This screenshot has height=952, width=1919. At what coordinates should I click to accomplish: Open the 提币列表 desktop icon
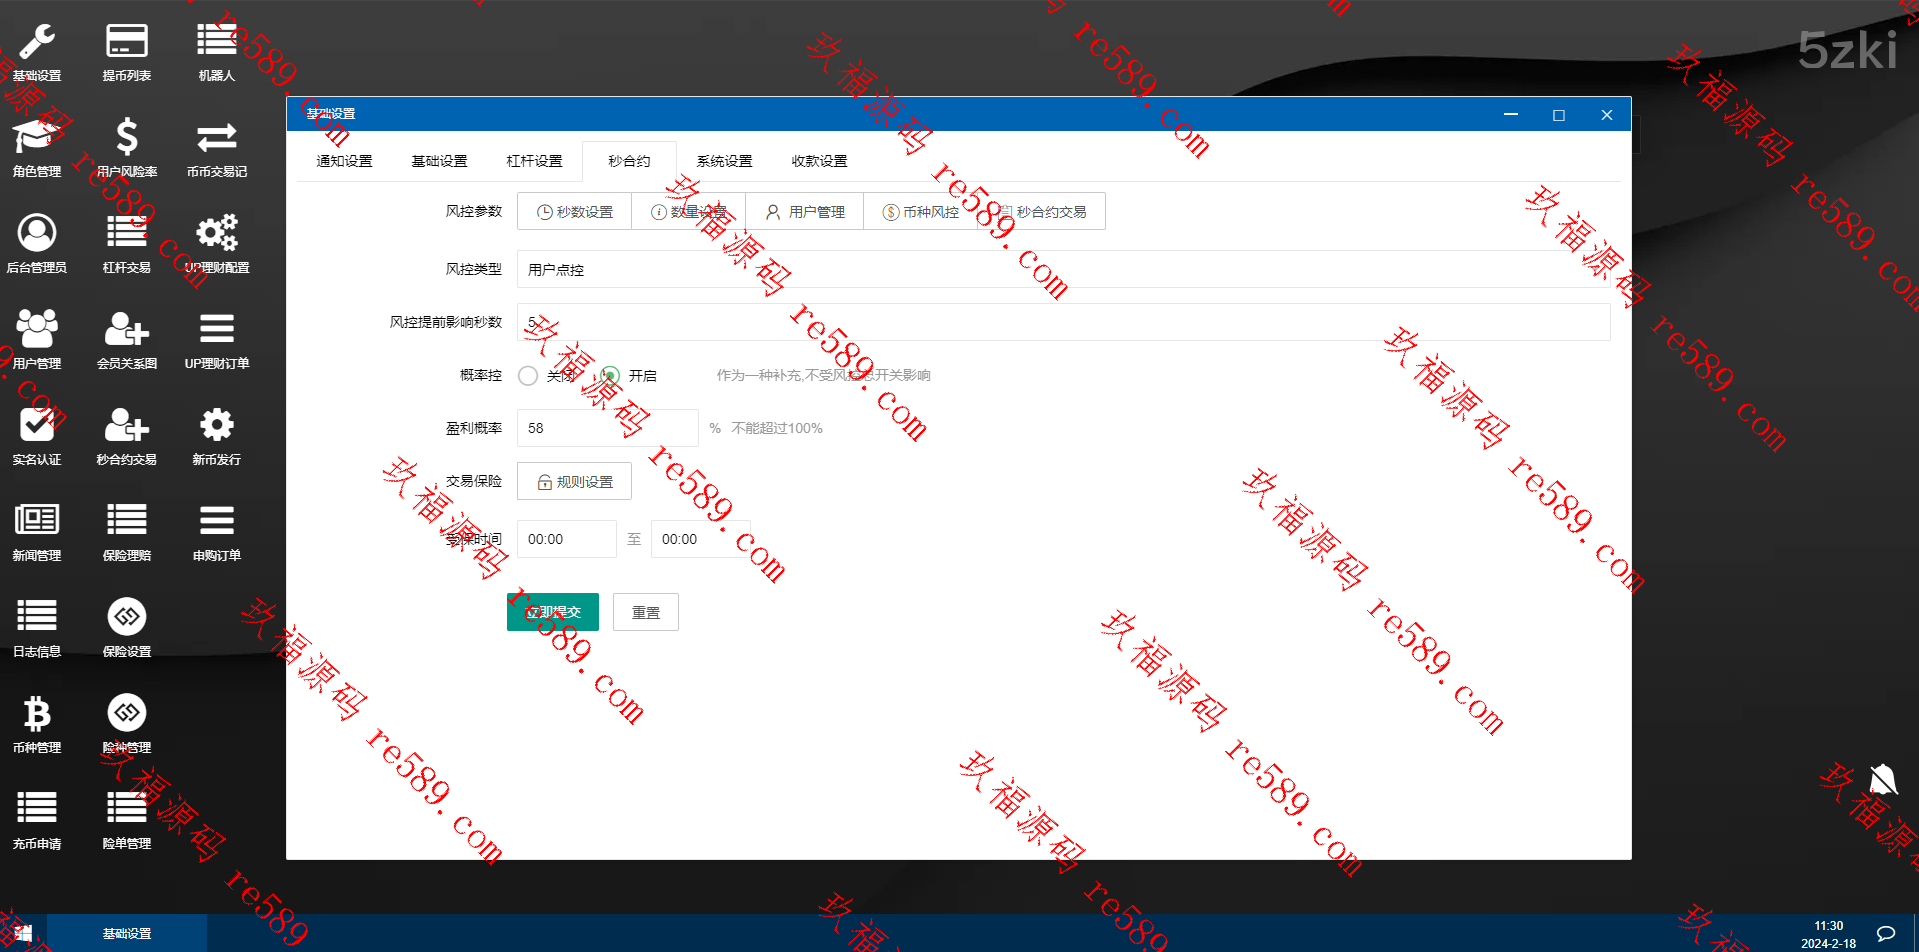(x=126, y=52)
